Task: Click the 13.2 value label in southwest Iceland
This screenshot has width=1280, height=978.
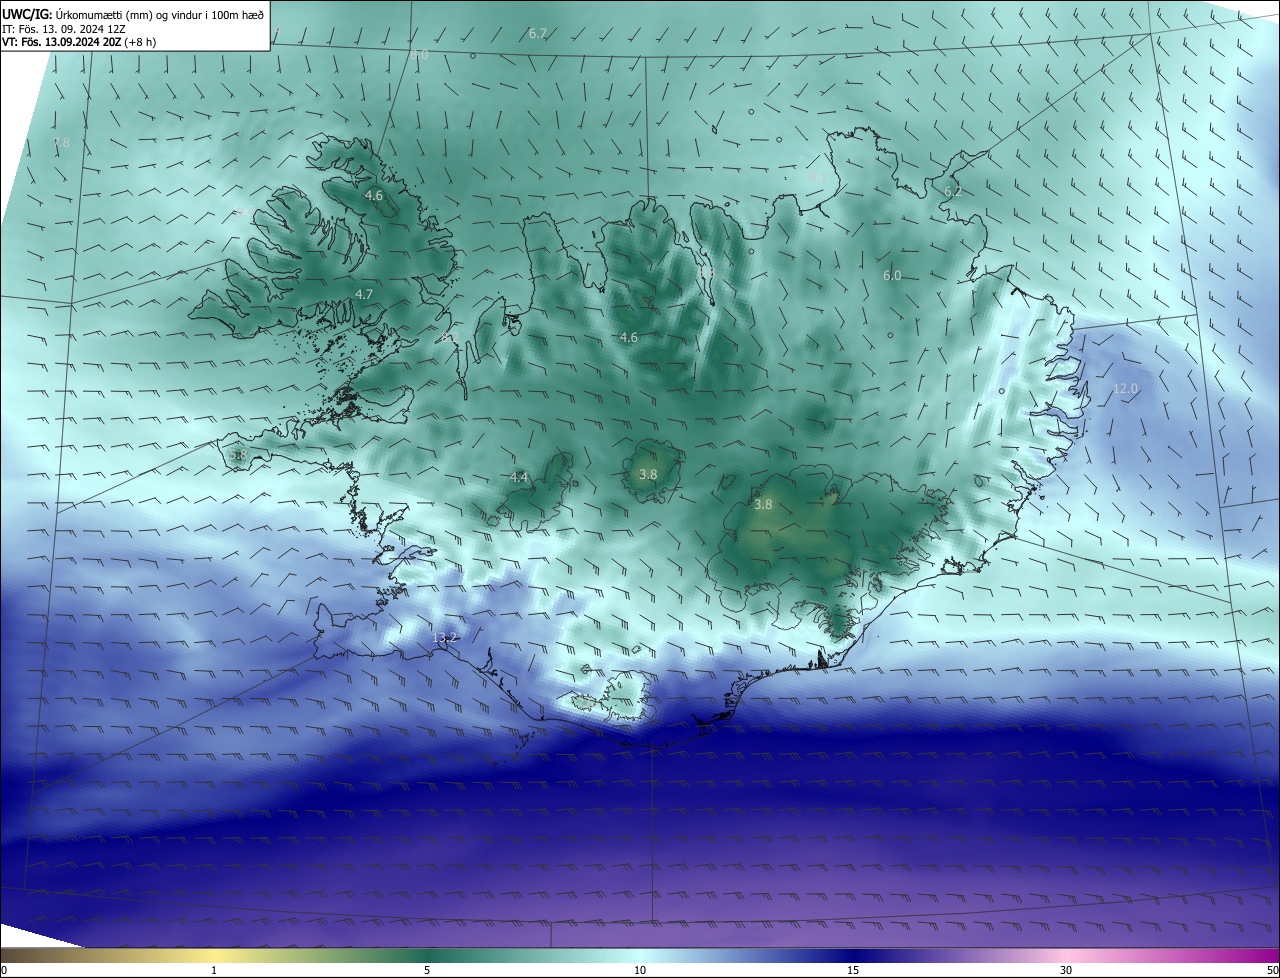Action: (444, 637)
